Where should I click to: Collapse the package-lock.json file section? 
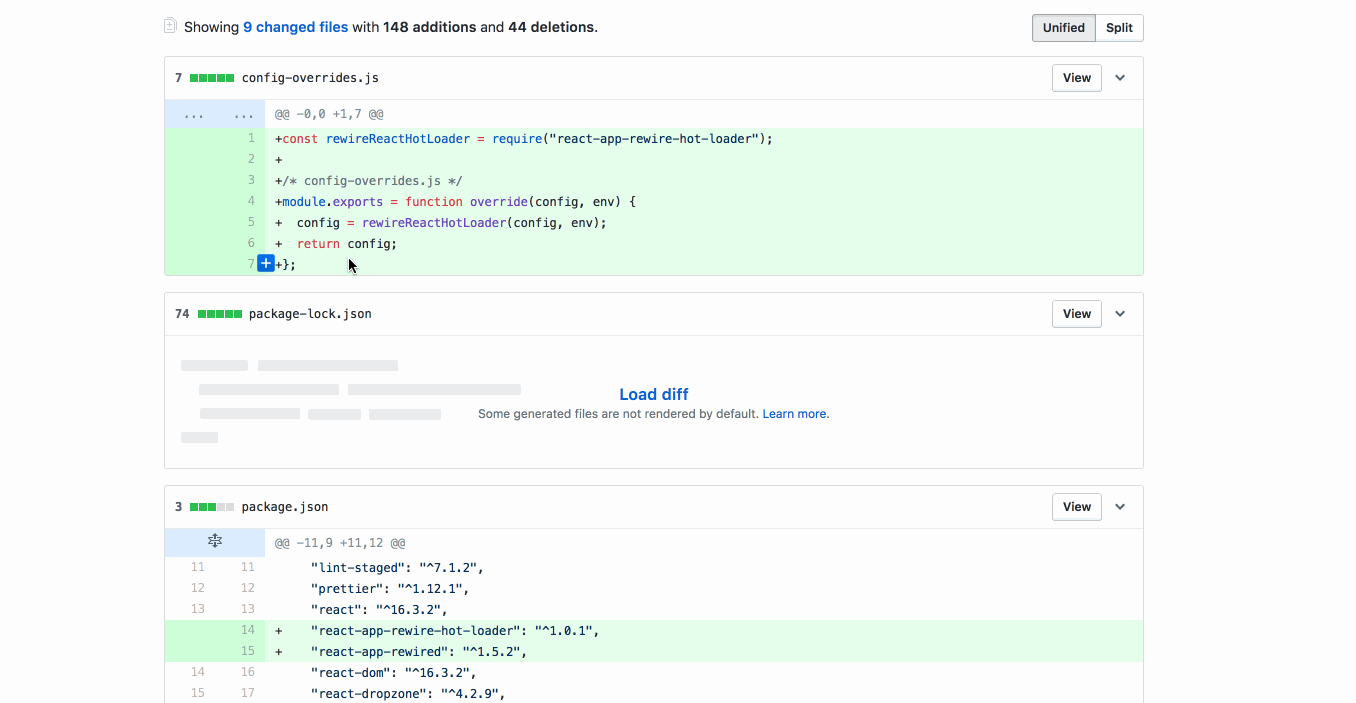1120,314
